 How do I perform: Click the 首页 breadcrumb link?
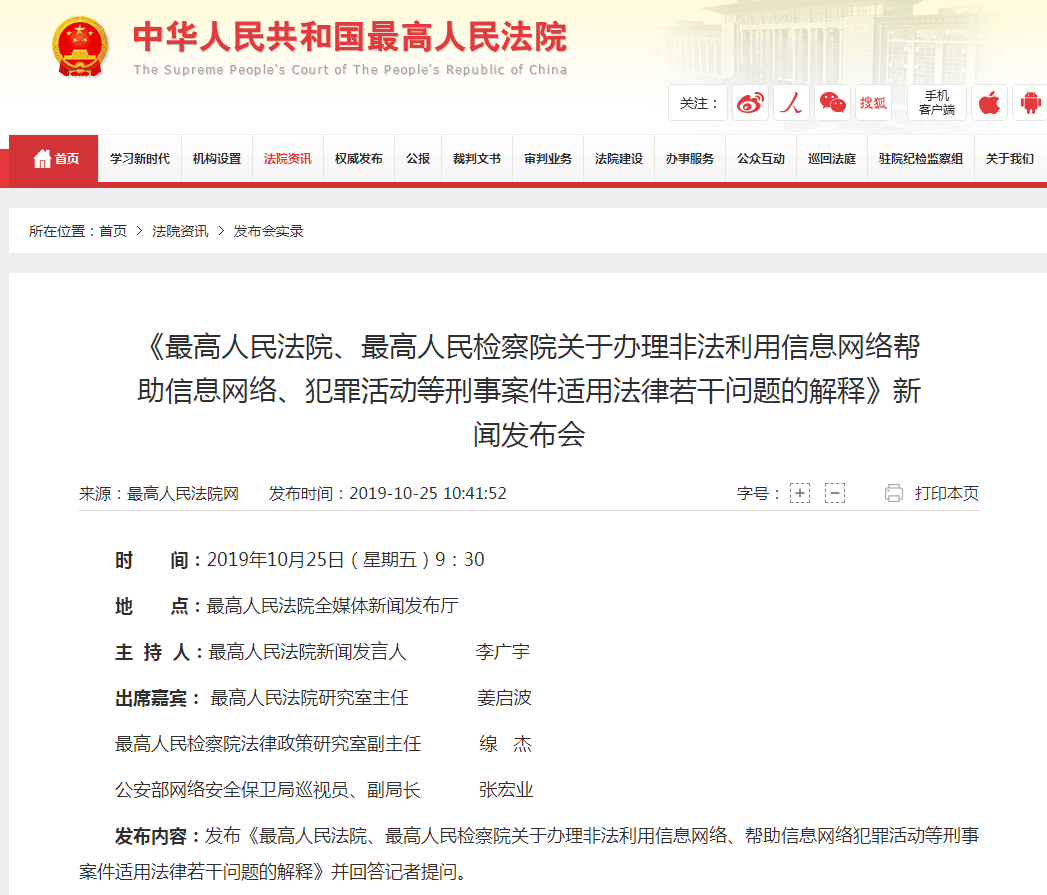[113, 231]
